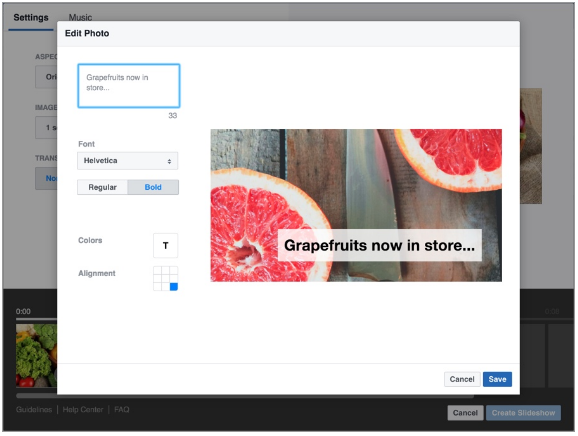
Task: Open the Help Center link
Action: pos(83,409)
